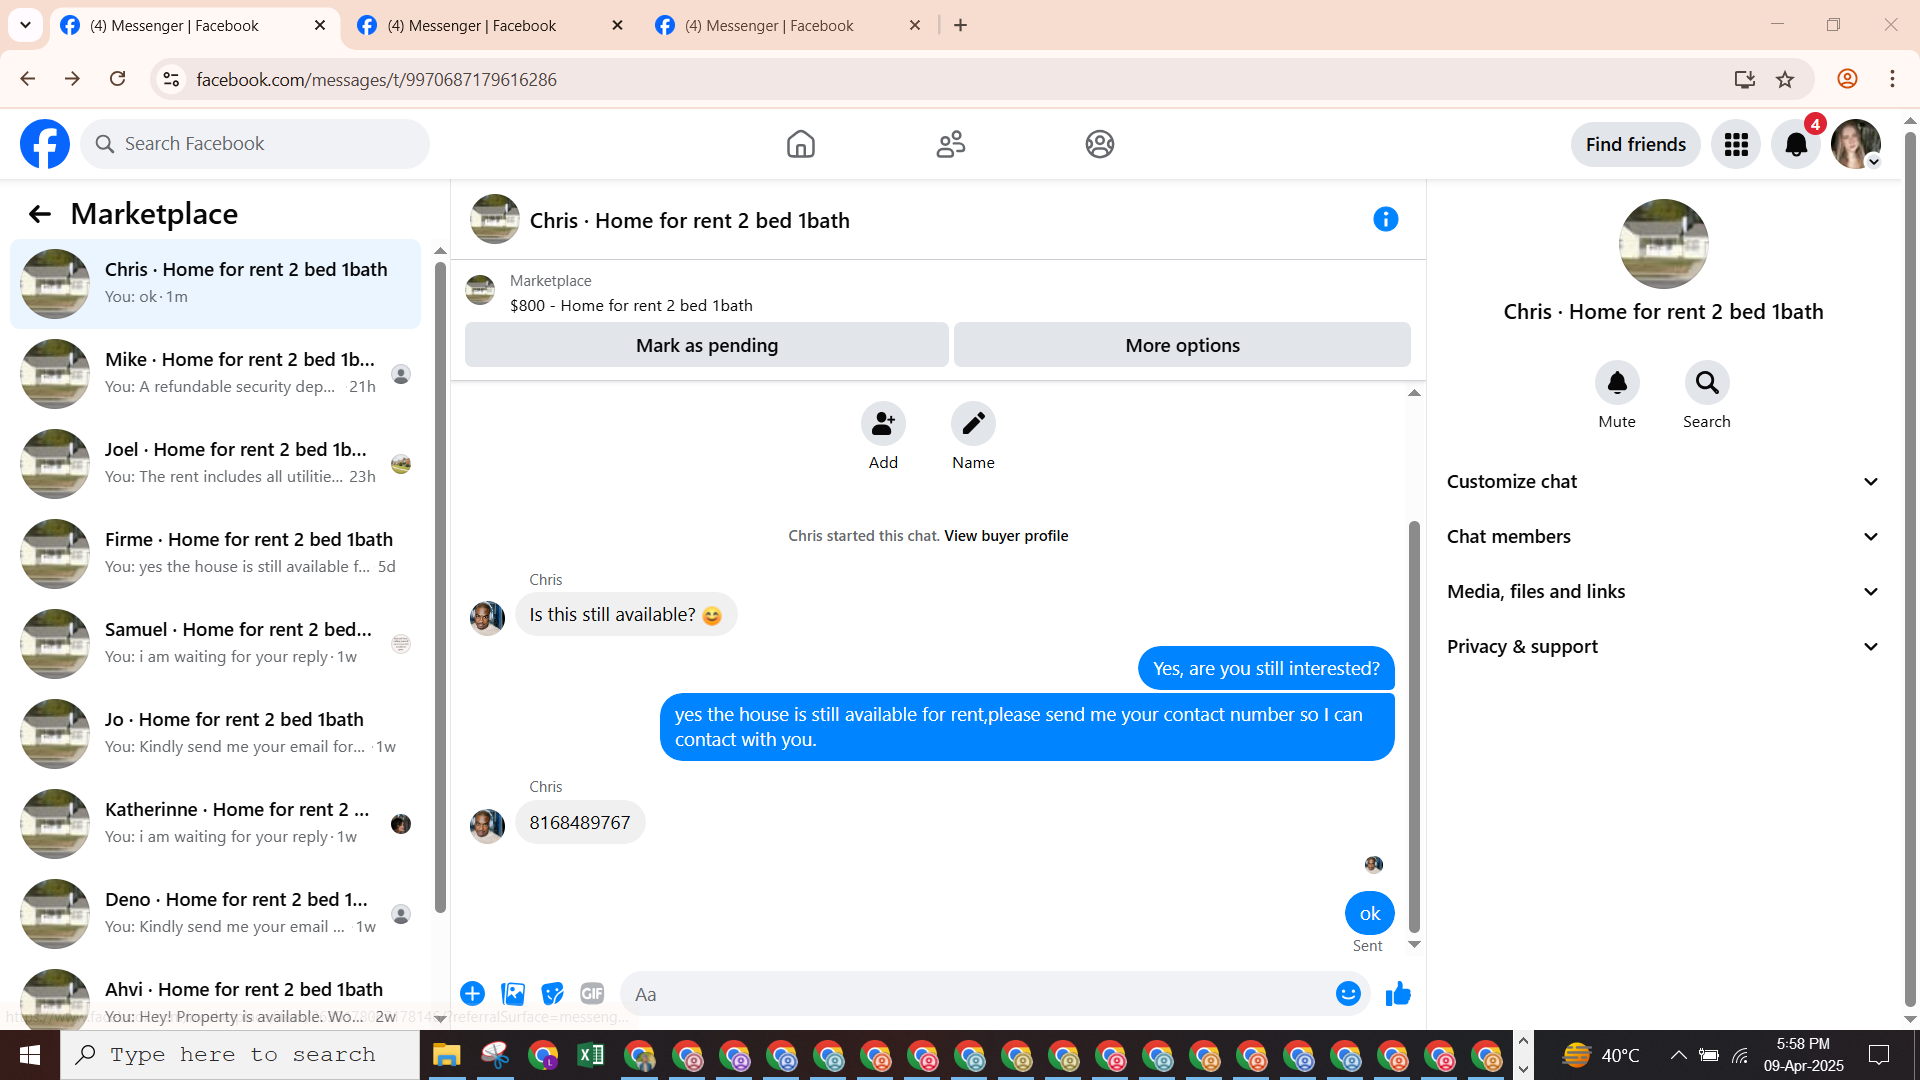Send a thumbs-up like
The image size is (1920, 1080).
1398,994
